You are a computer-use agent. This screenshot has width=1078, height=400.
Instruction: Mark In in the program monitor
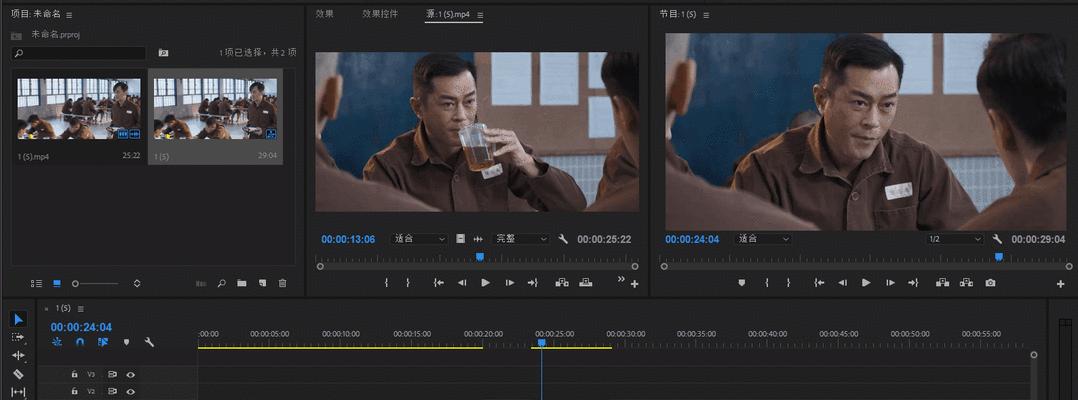(767, 282)
